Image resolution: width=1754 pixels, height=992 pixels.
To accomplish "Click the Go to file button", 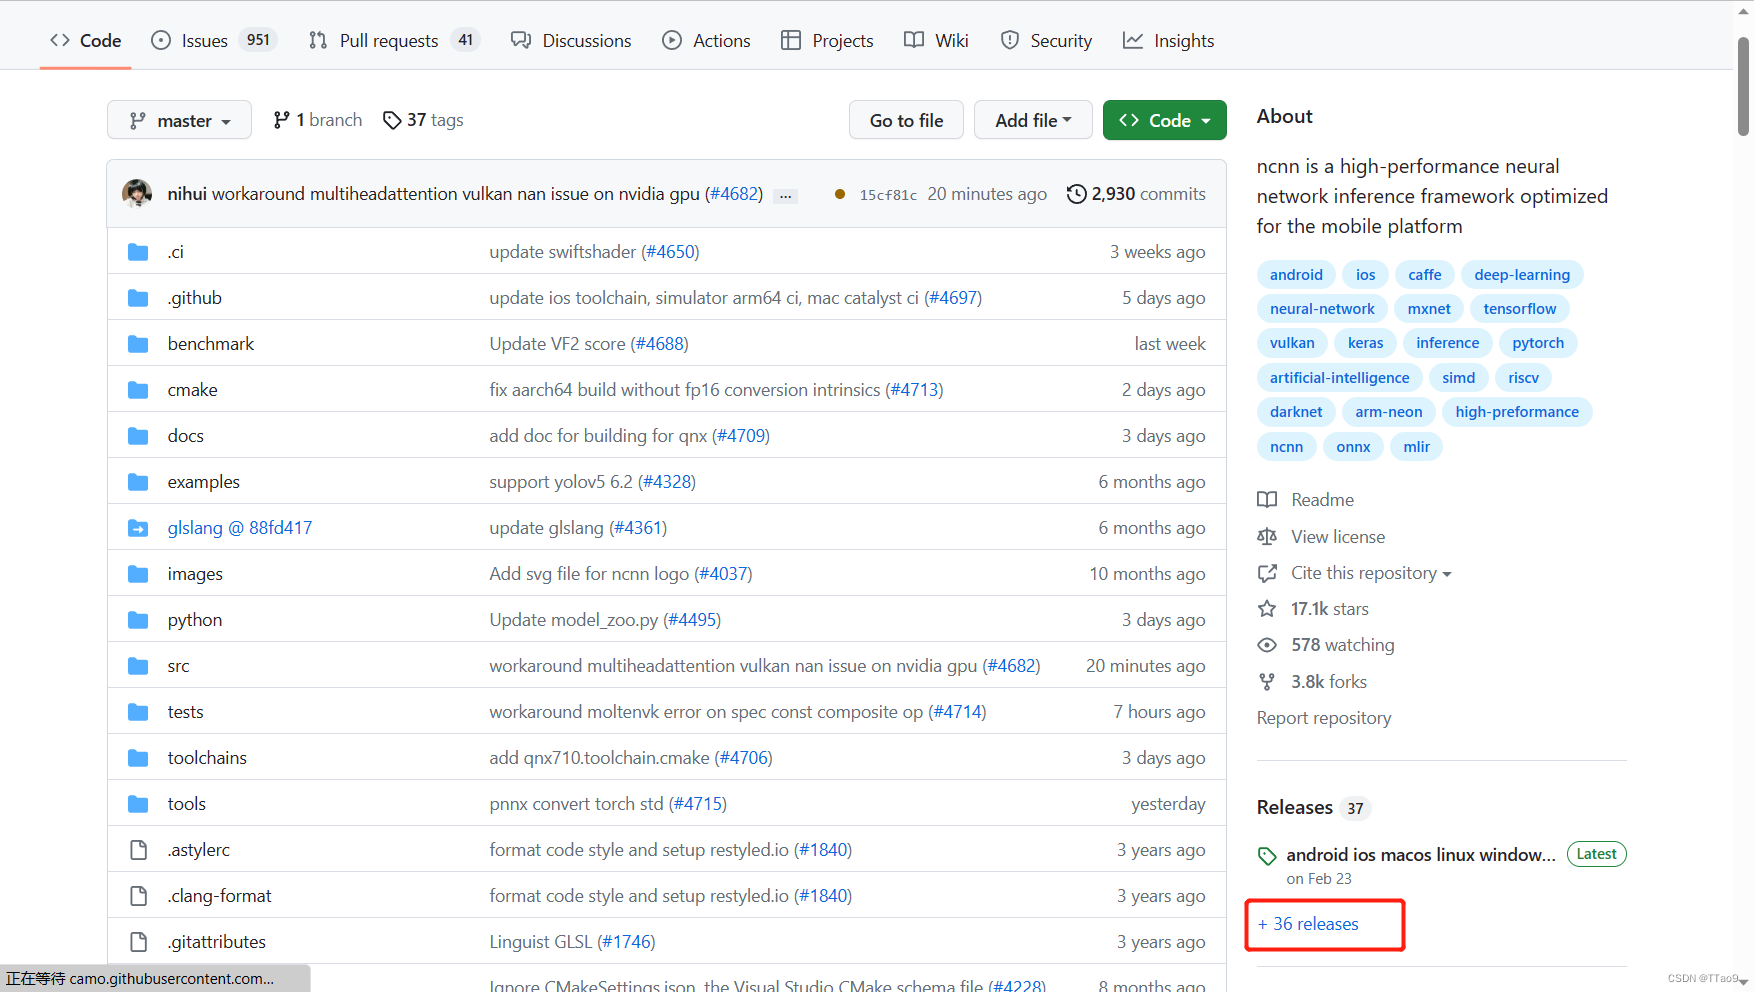I will coord(906,120).
